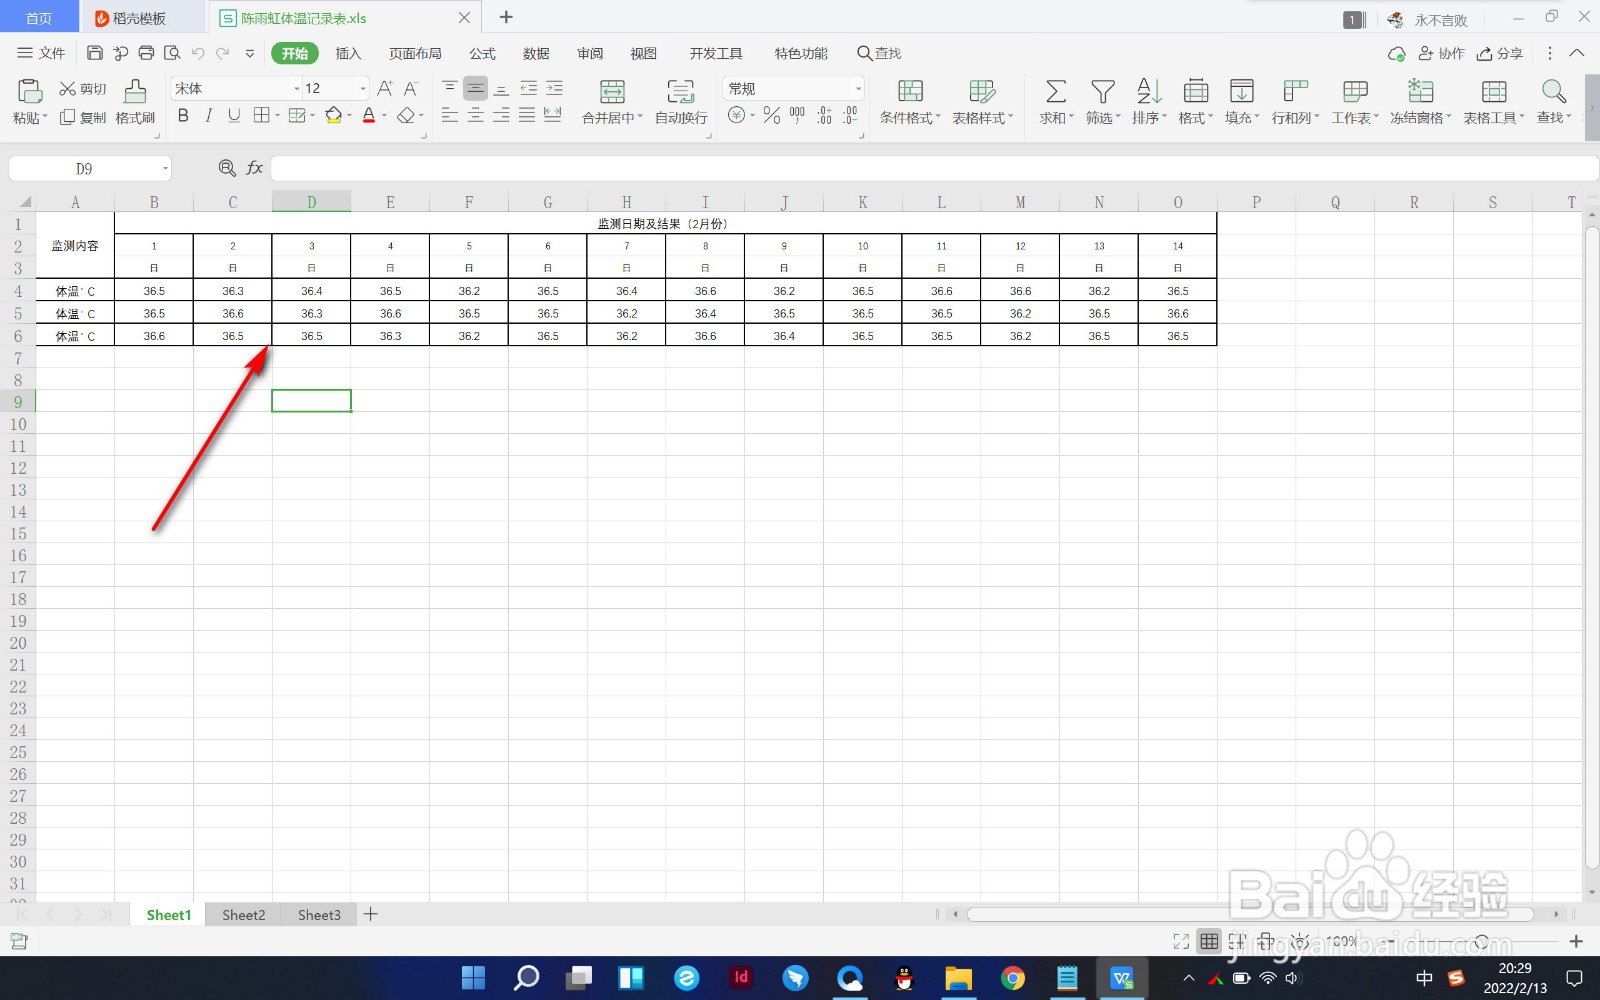Toggle underline formatting
This screenshot has width=1600, height=1000.
[234, 116]
